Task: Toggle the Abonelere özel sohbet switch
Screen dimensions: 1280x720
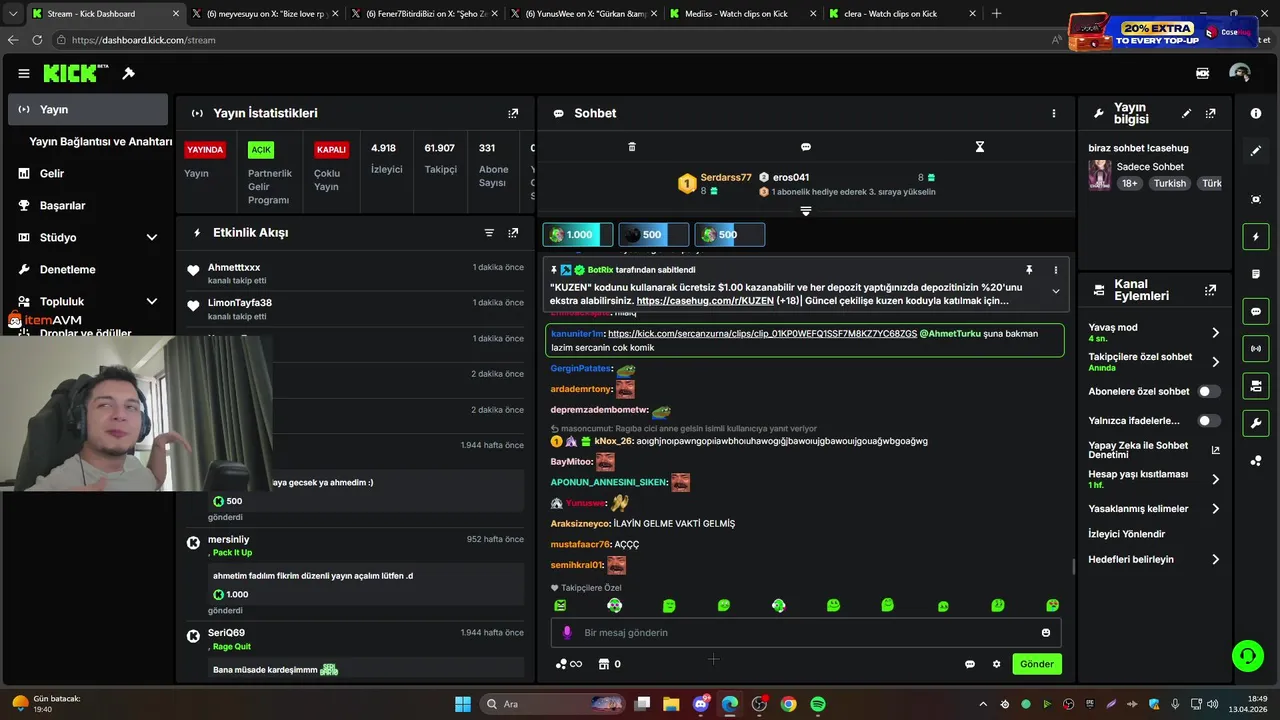Action: (x=1209, y=392)
